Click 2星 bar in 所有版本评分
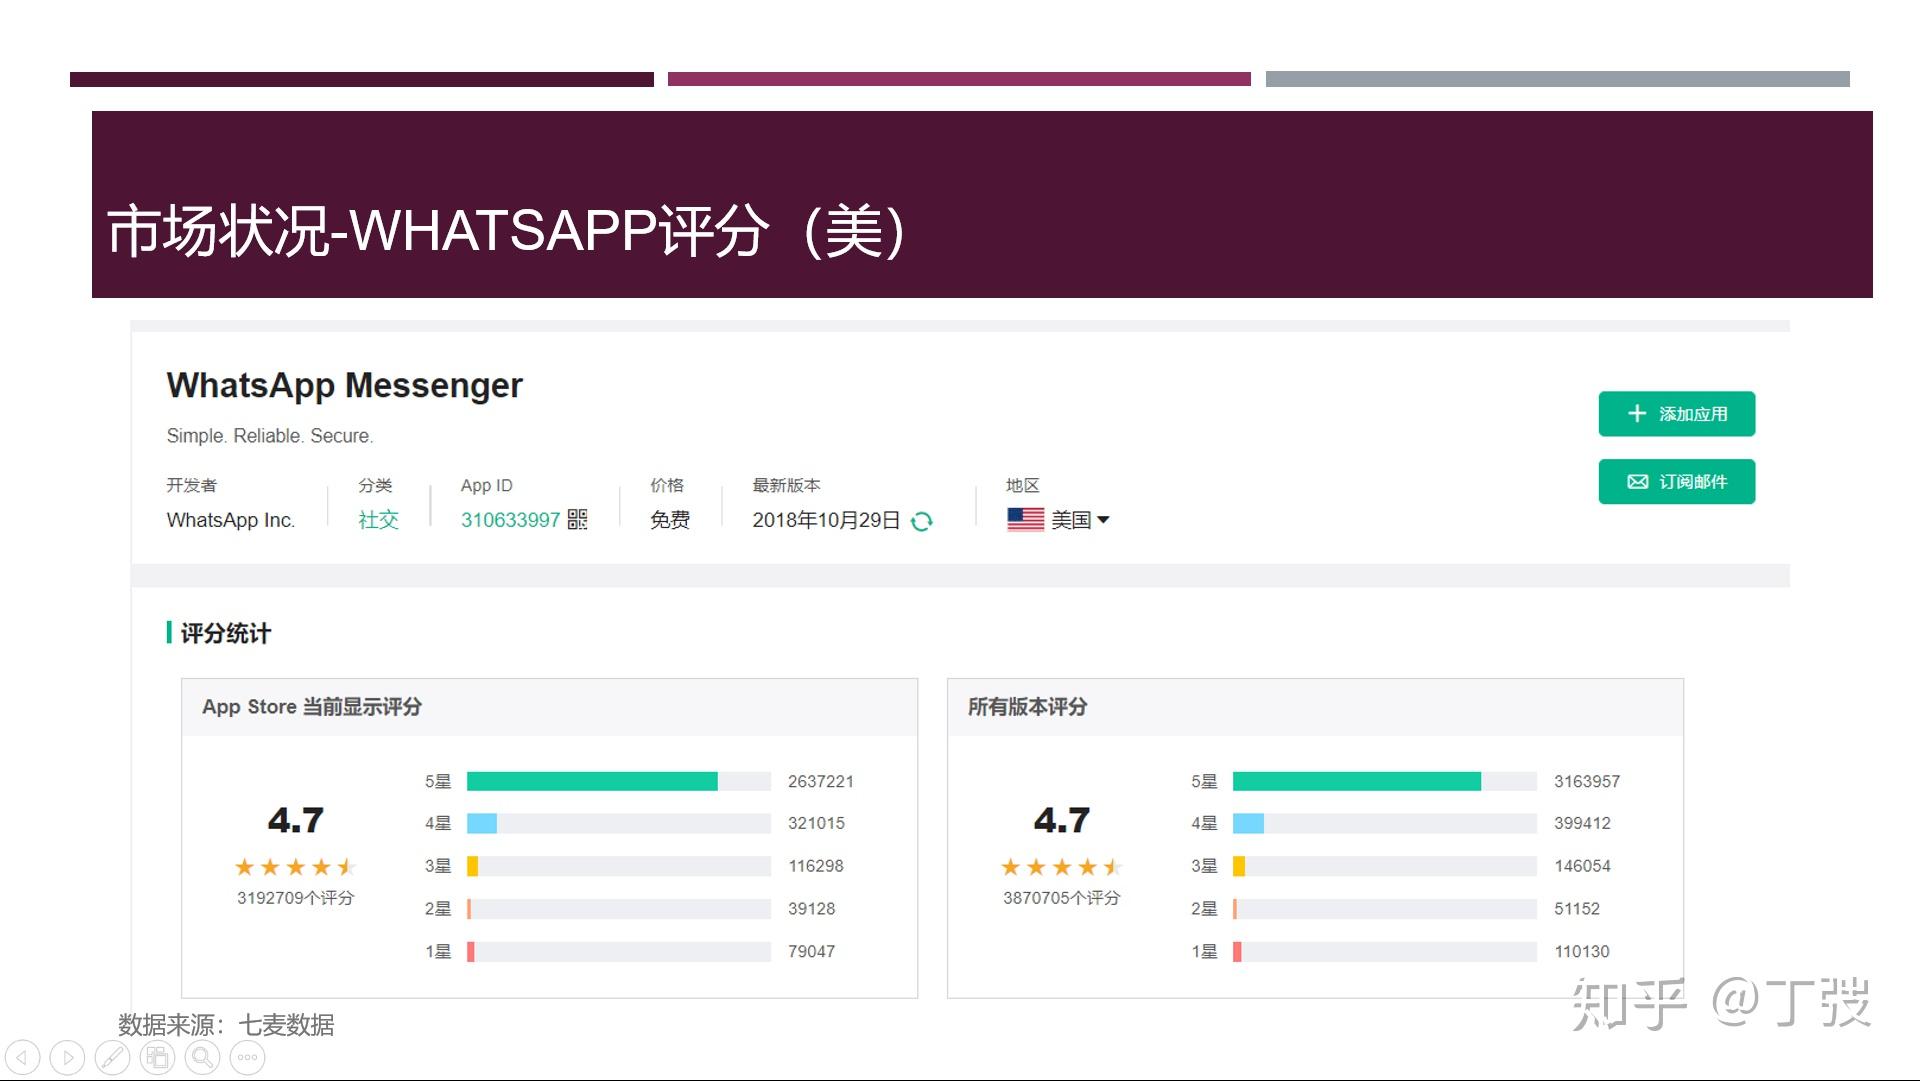 click(1385, 909)
